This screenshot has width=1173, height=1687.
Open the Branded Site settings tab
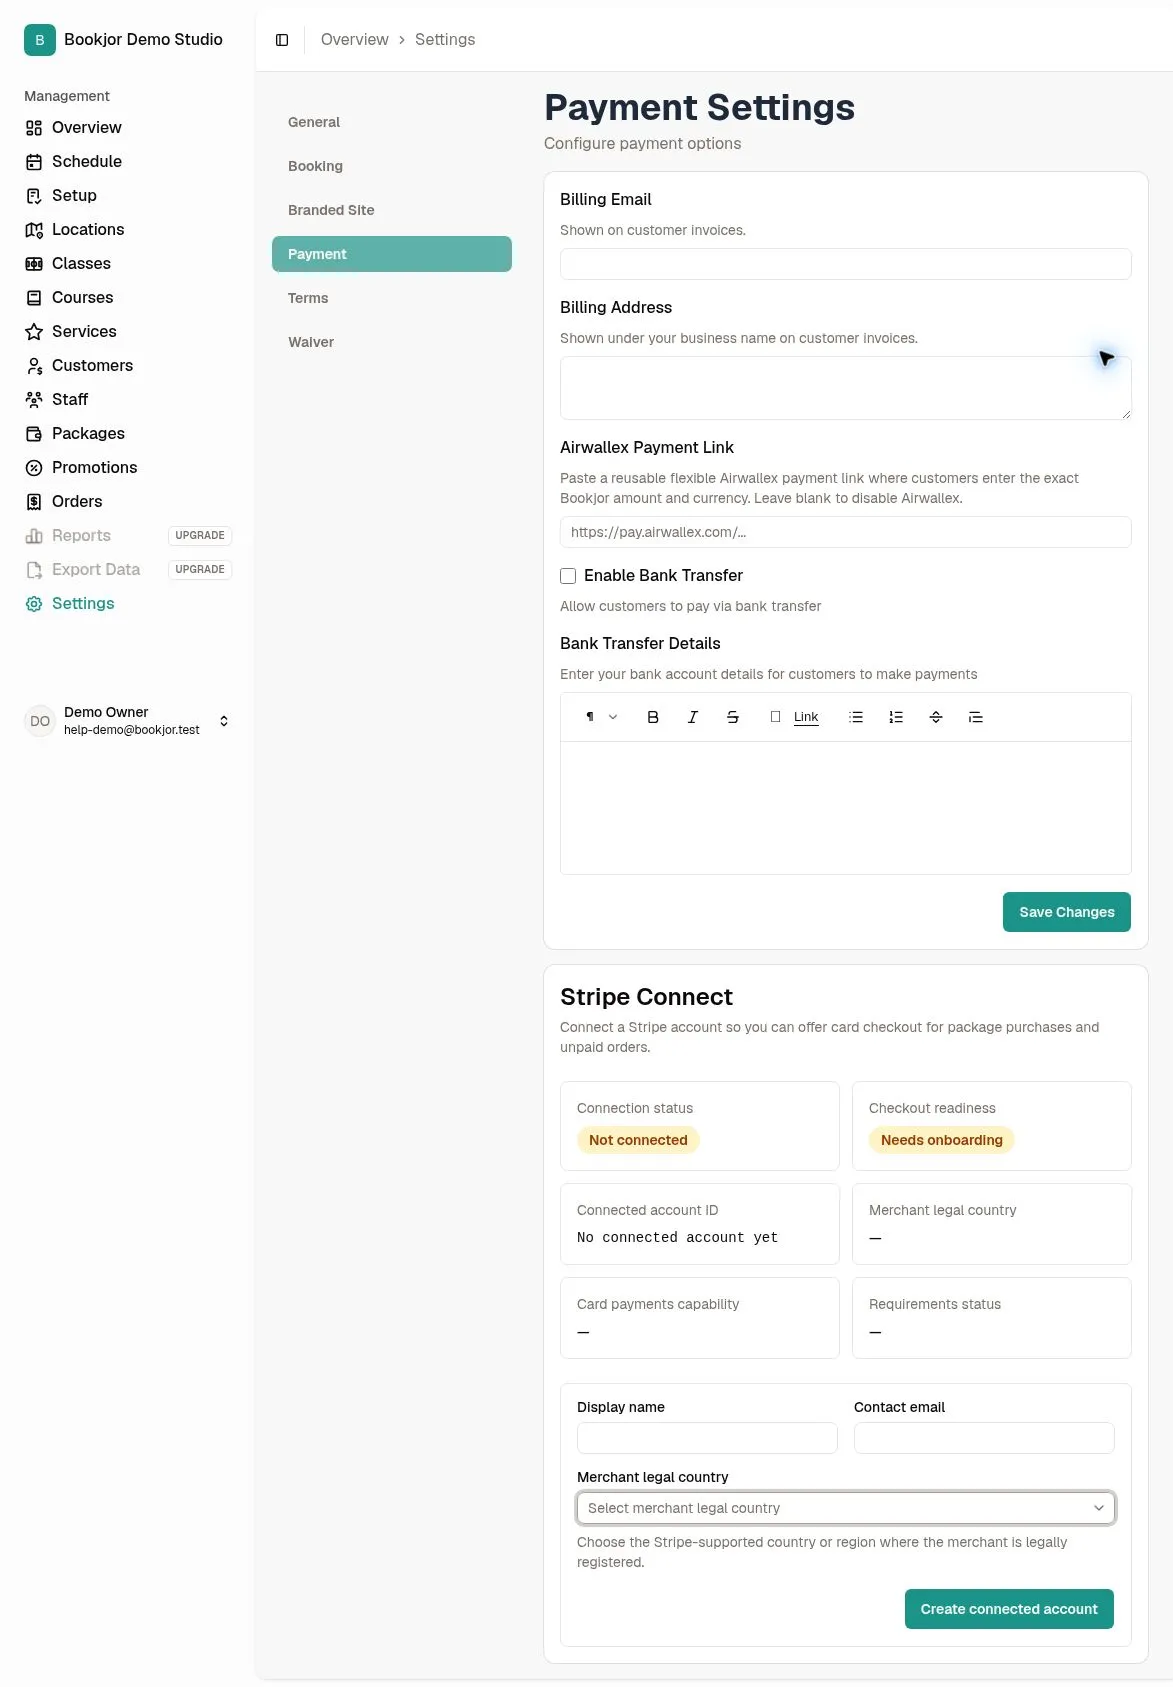392,210
